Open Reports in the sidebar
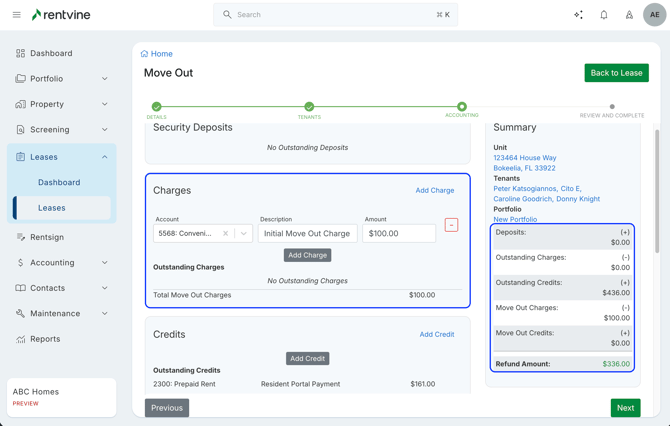Viewport: 670px width, 426px height. (x=45, y=339)
